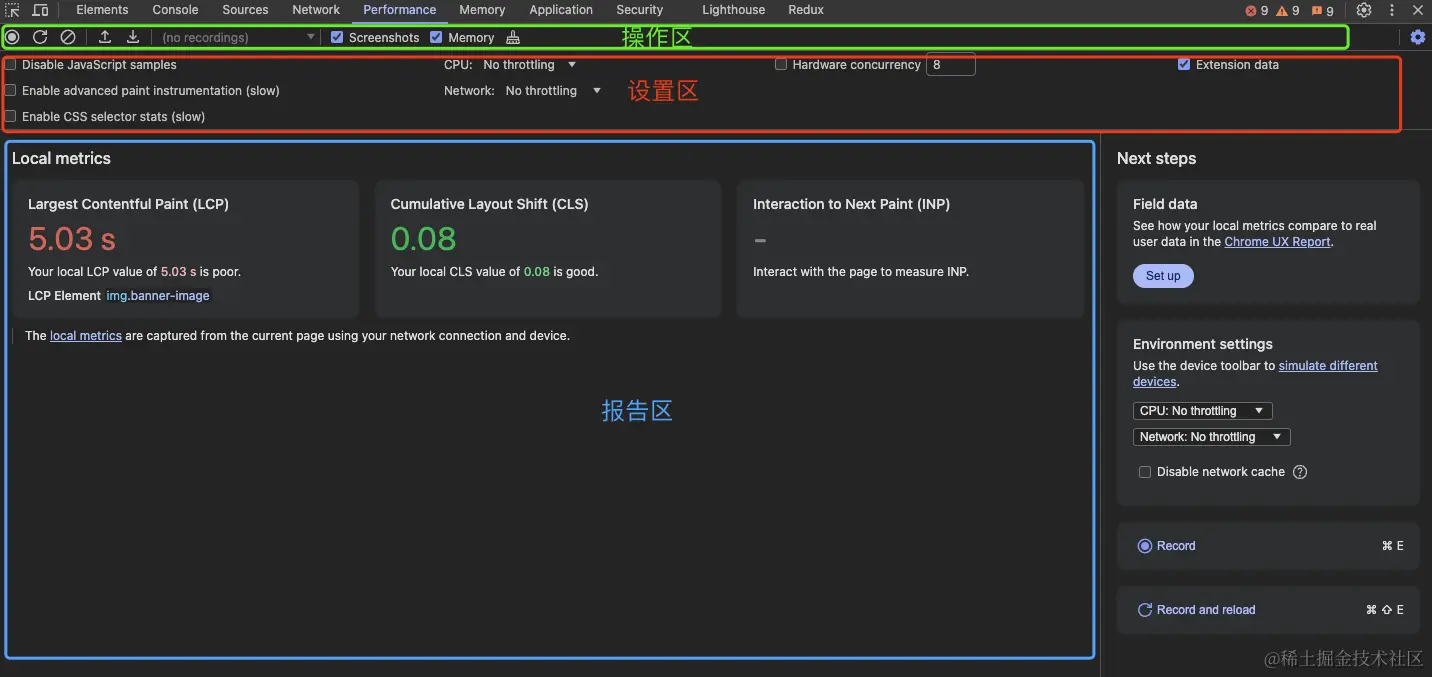Close the DevTools panel
The height and width of the screenshot is (677, 1432).
[1418, 10]
